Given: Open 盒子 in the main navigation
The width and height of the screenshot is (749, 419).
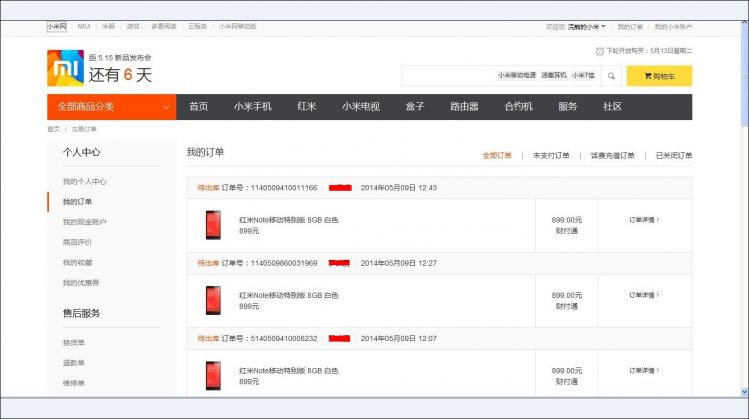Looking at the screenshot, I should click(x=415, y=107).
